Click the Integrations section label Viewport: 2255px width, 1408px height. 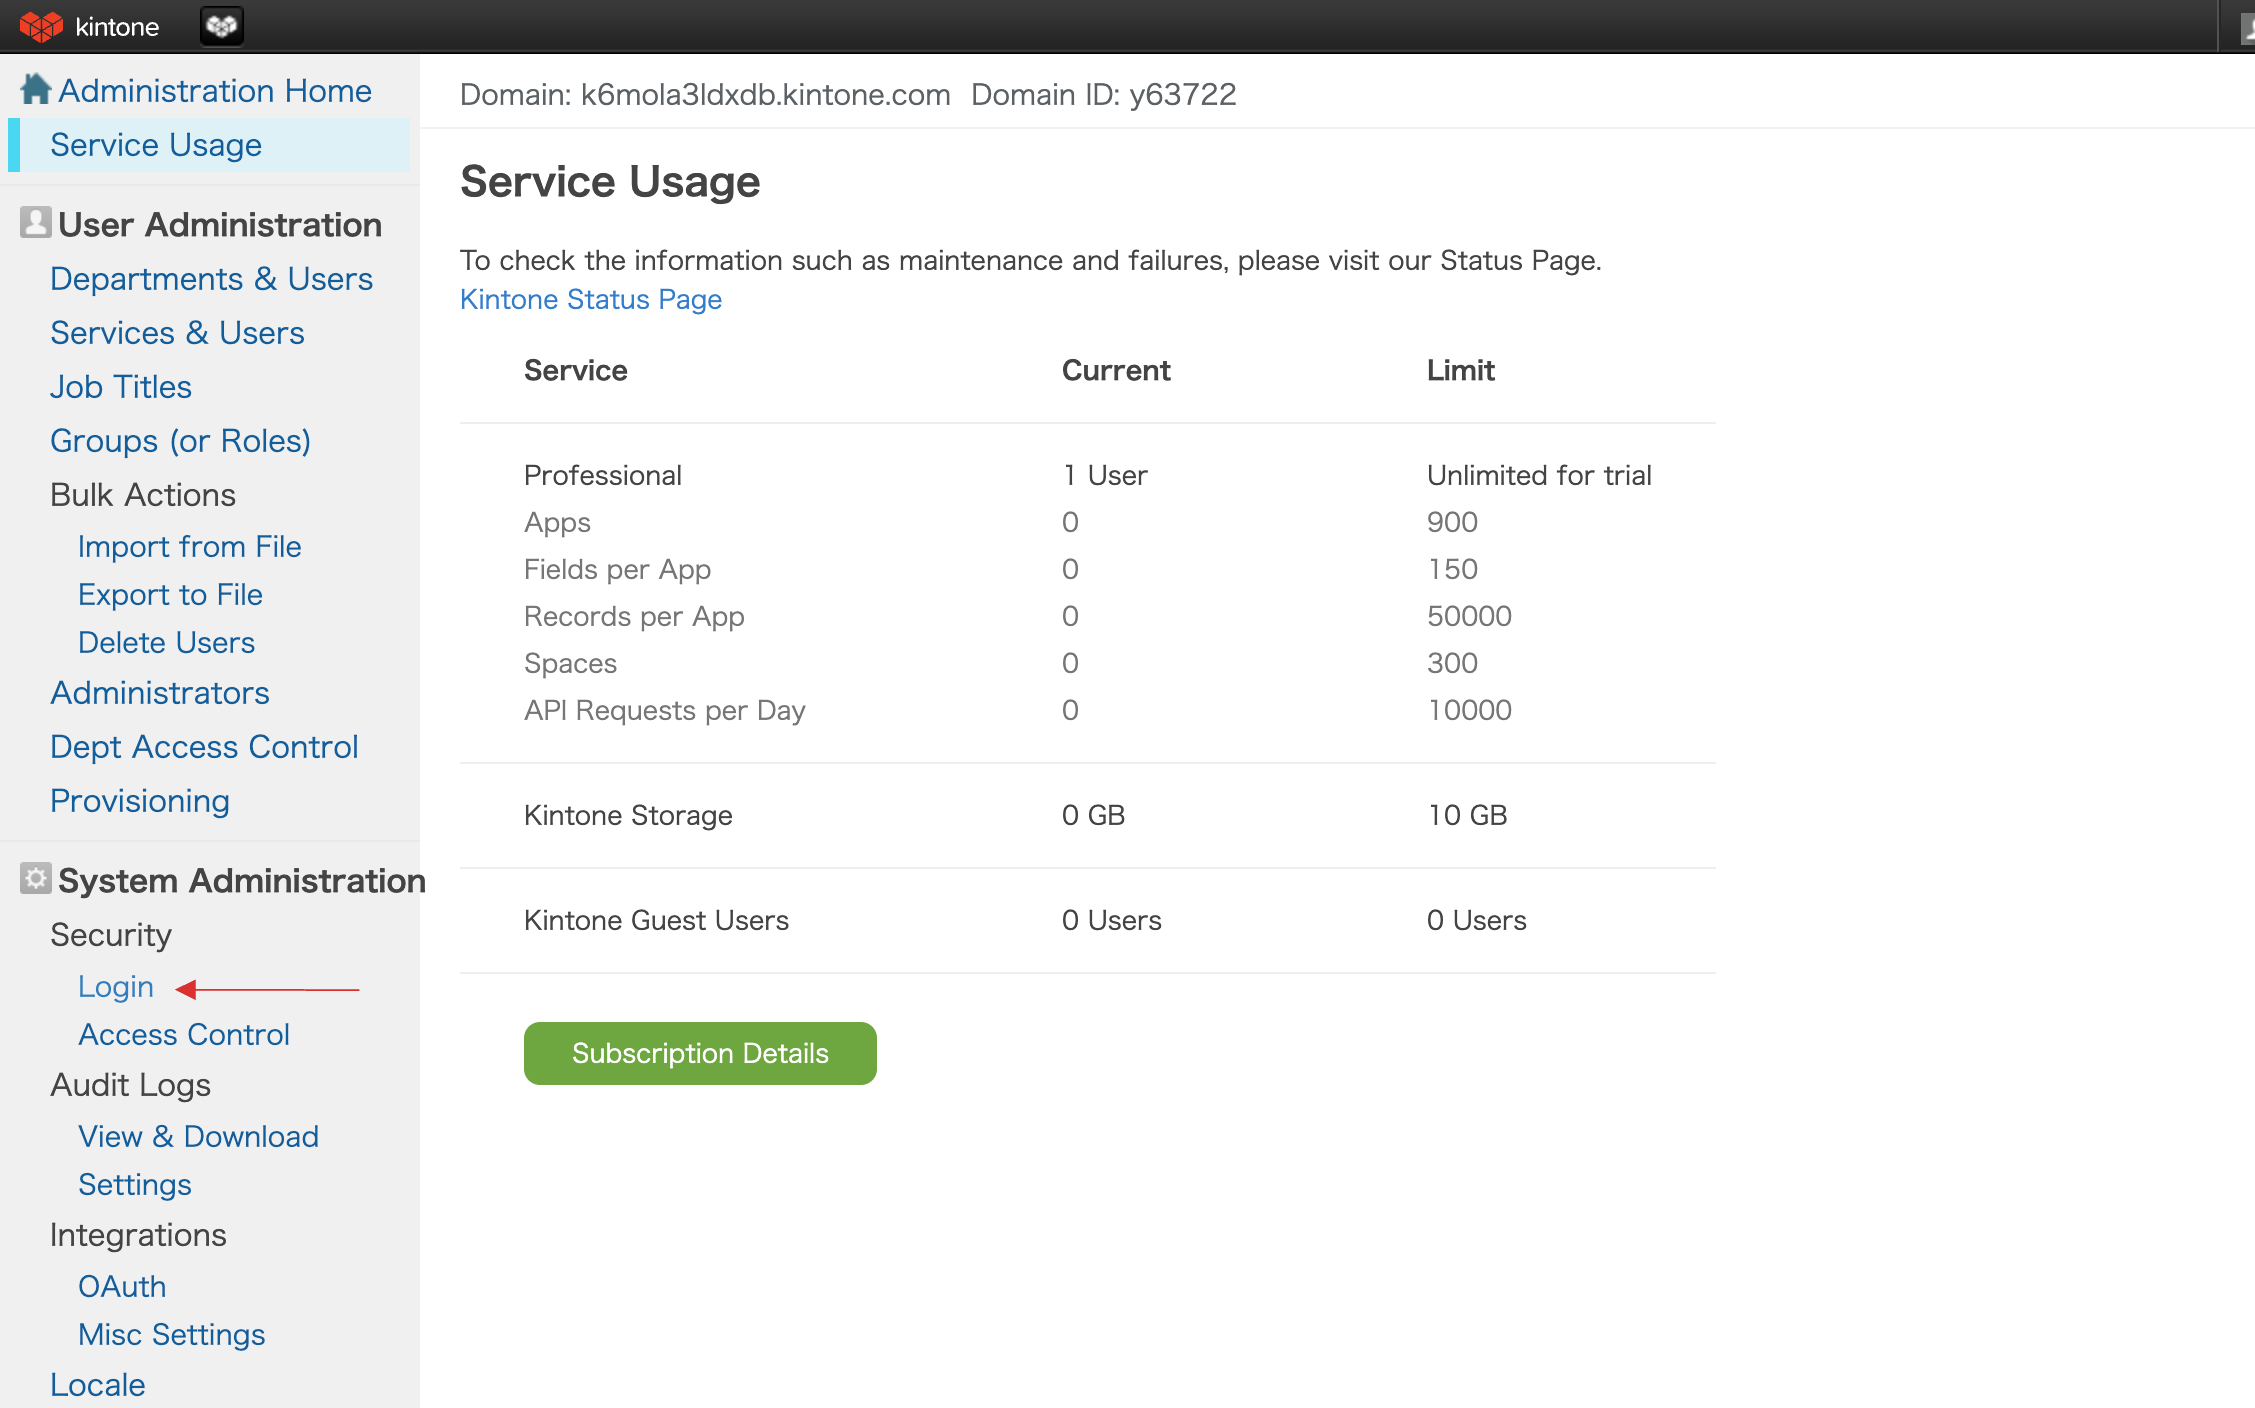(x=138, y=1235)
